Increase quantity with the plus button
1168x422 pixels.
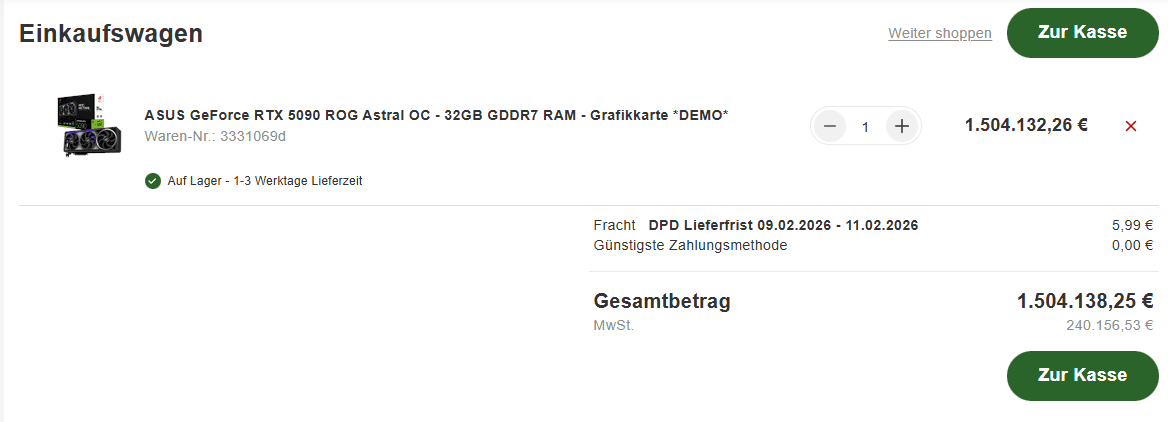pos(902,126)
